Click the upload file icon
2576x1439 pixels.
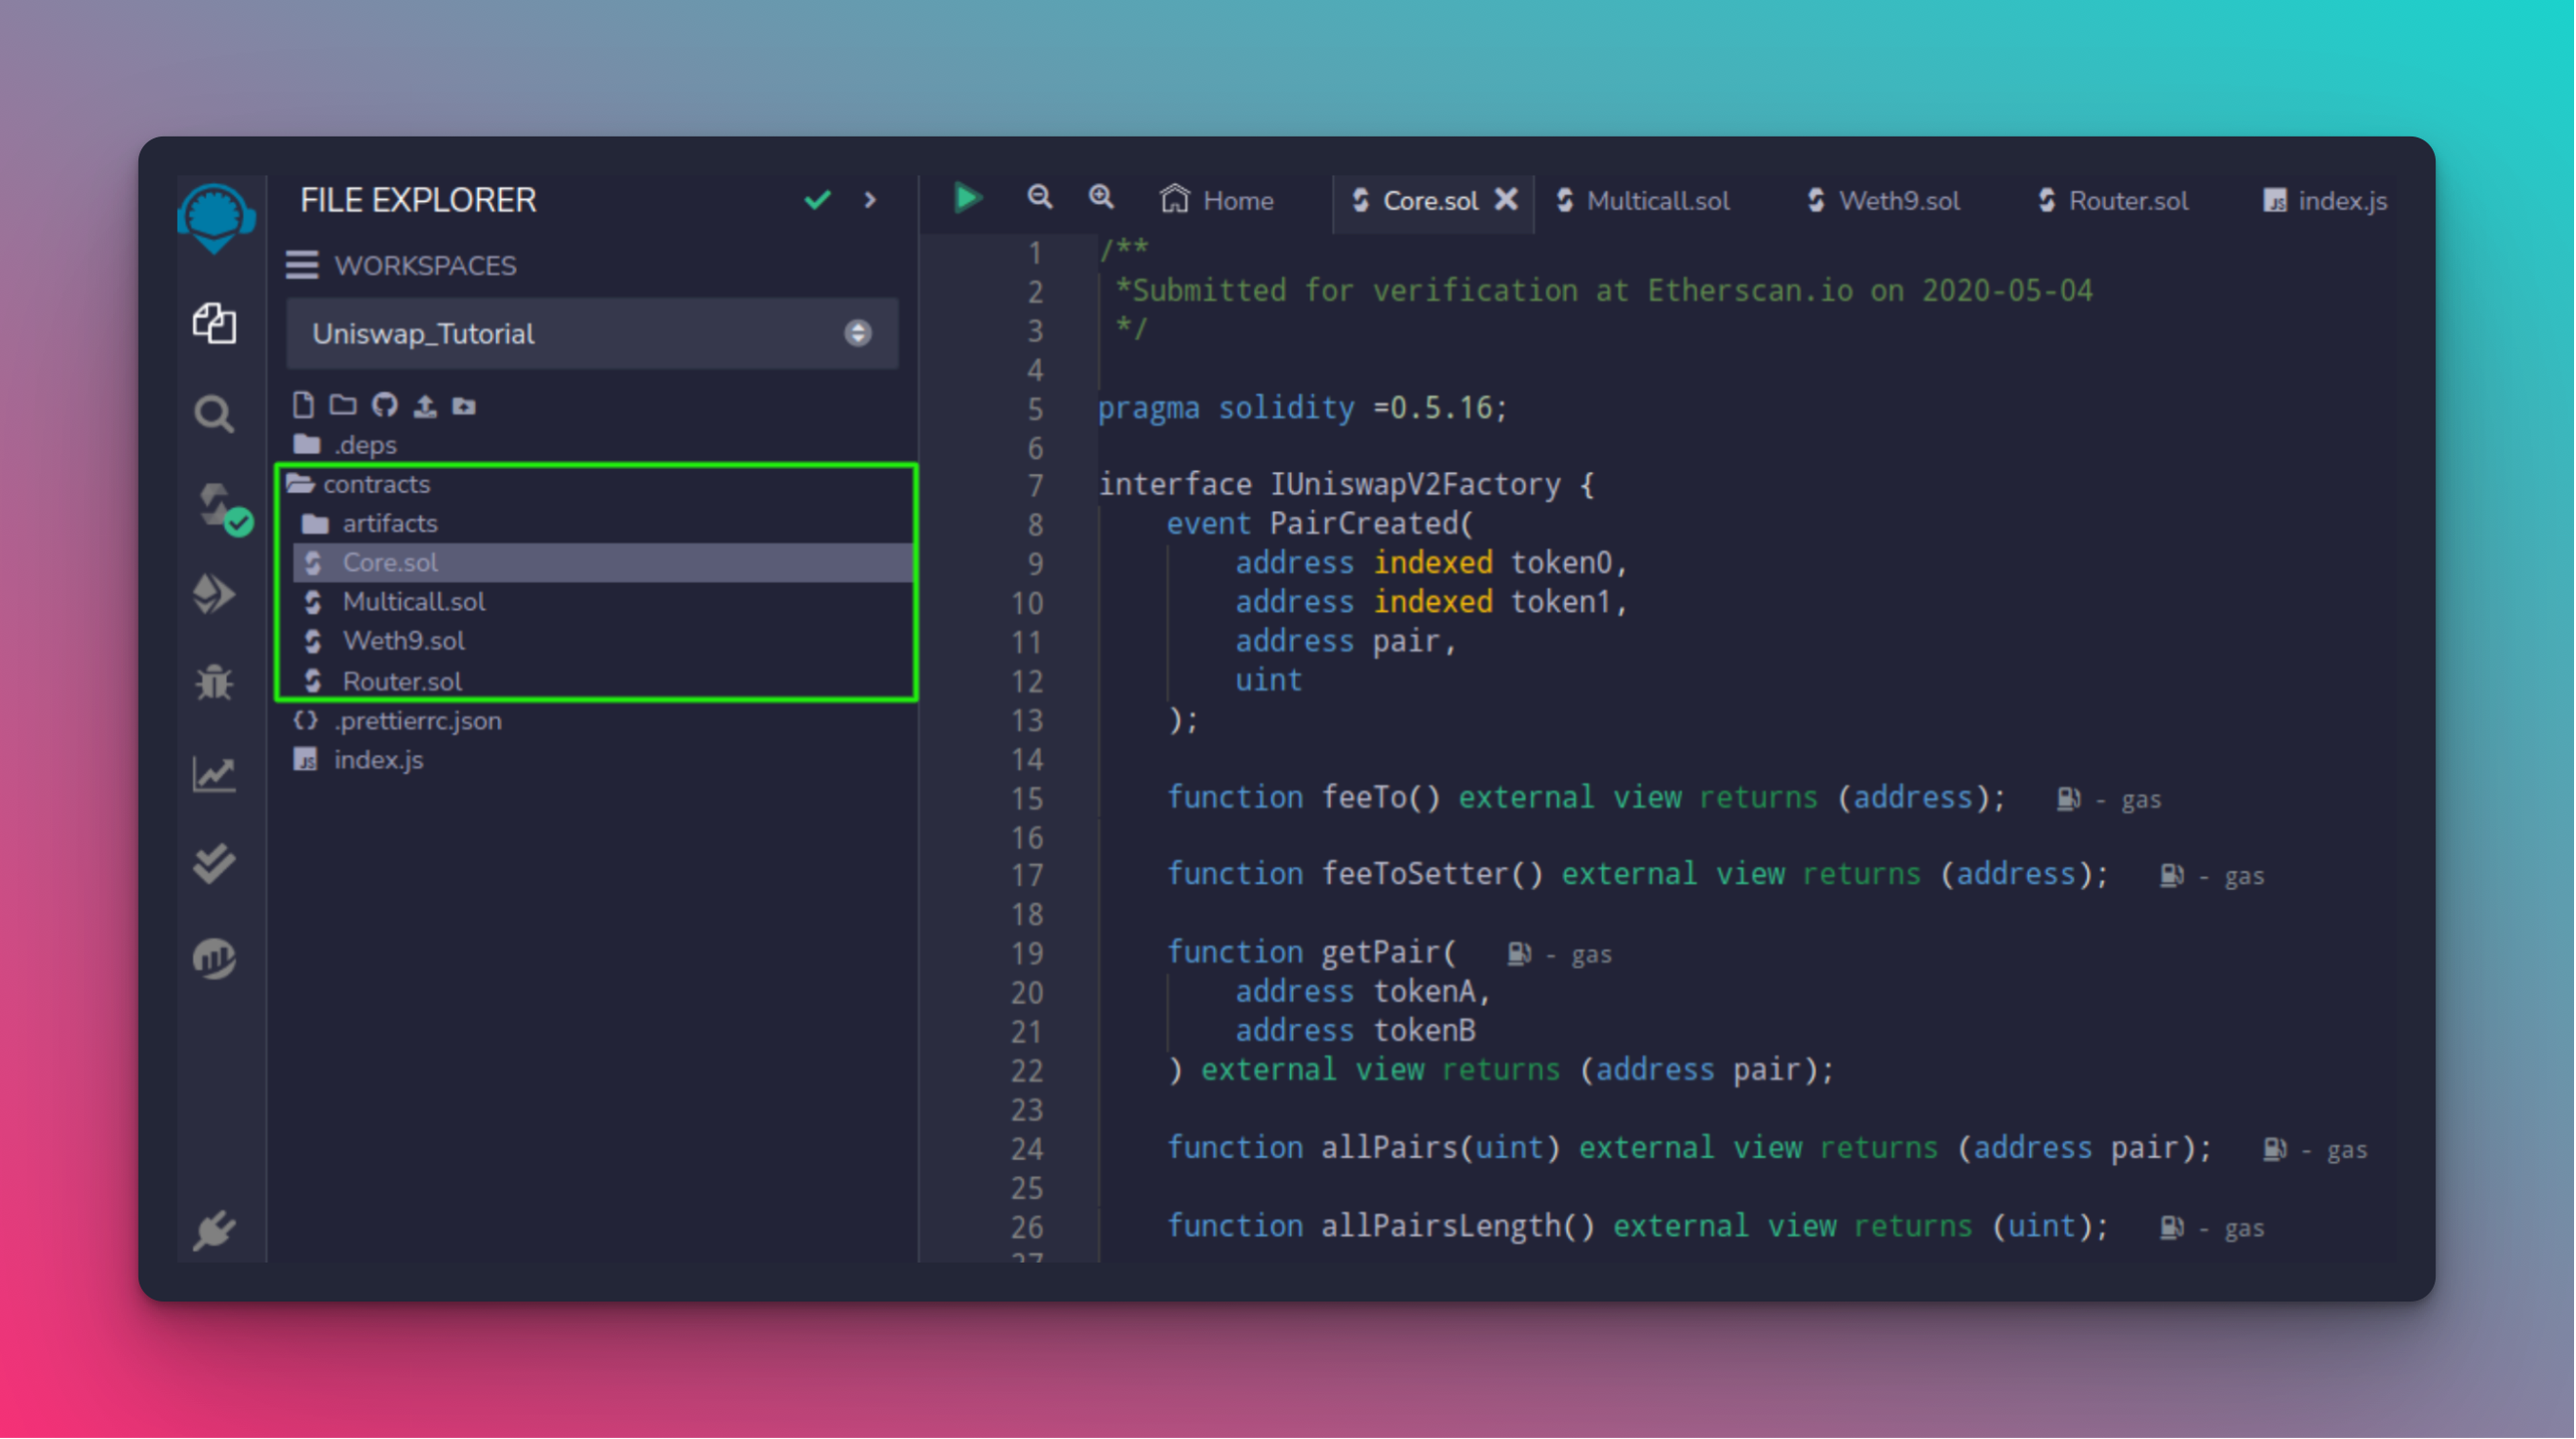[425, 405]
